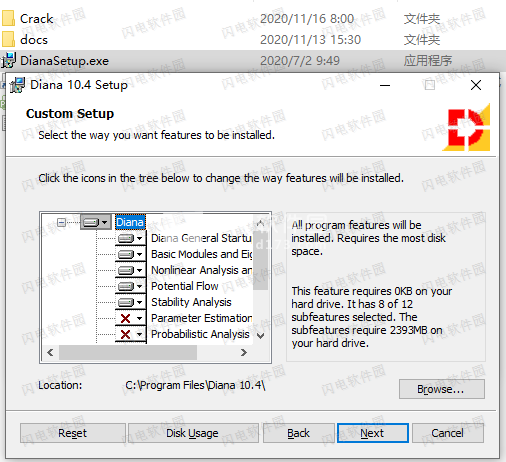Click the Reset button
Viewport: 506px width, 462px height.
coord(73,433)
